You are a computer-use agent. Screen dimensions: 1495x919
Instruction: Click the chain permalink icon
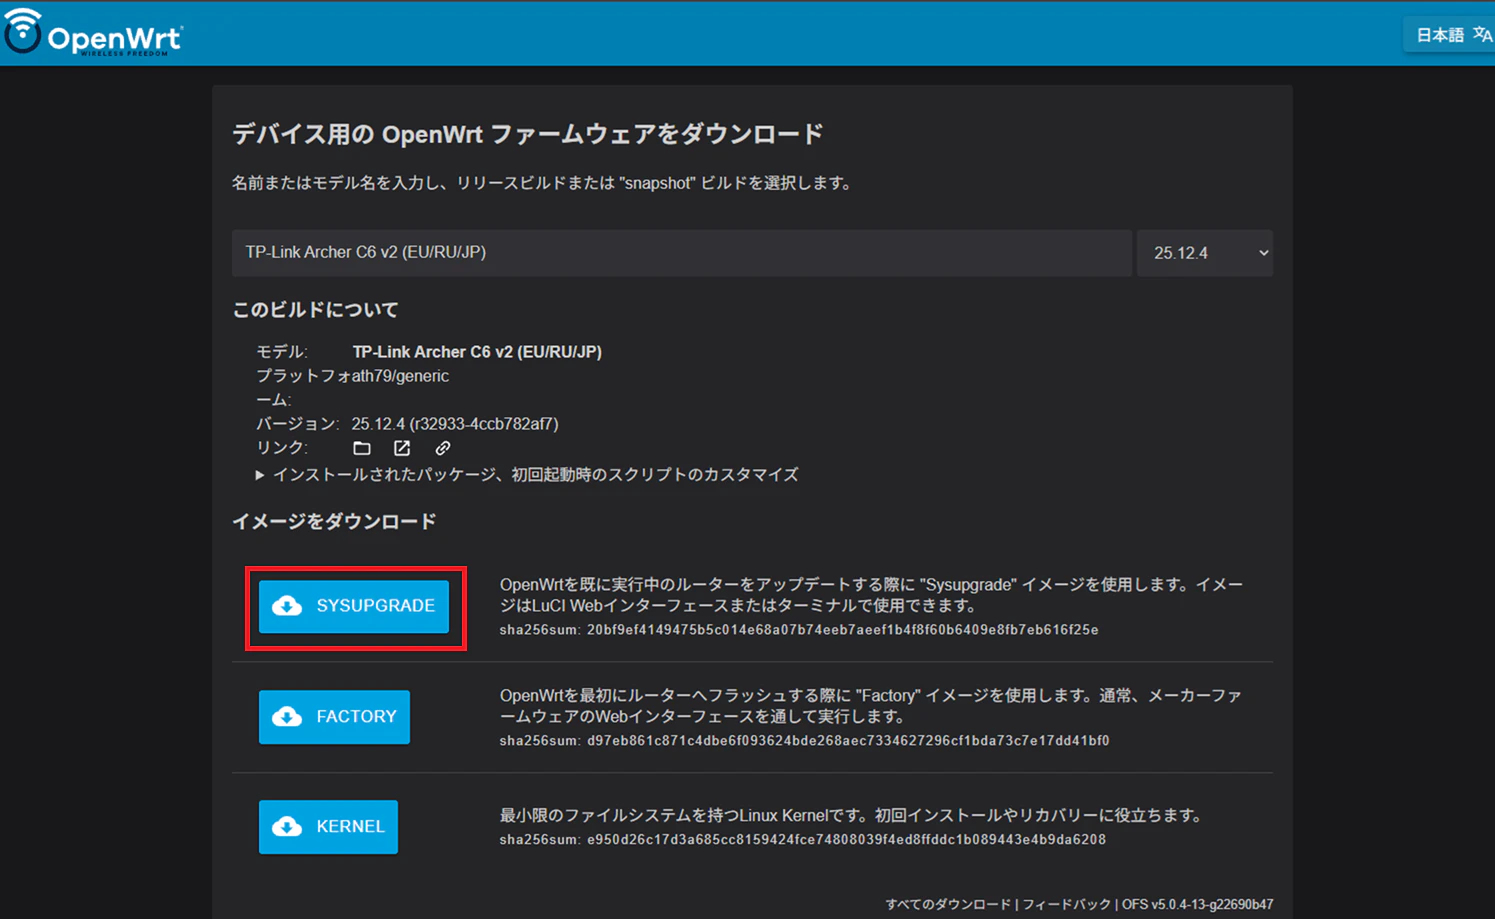click(442, 448)
